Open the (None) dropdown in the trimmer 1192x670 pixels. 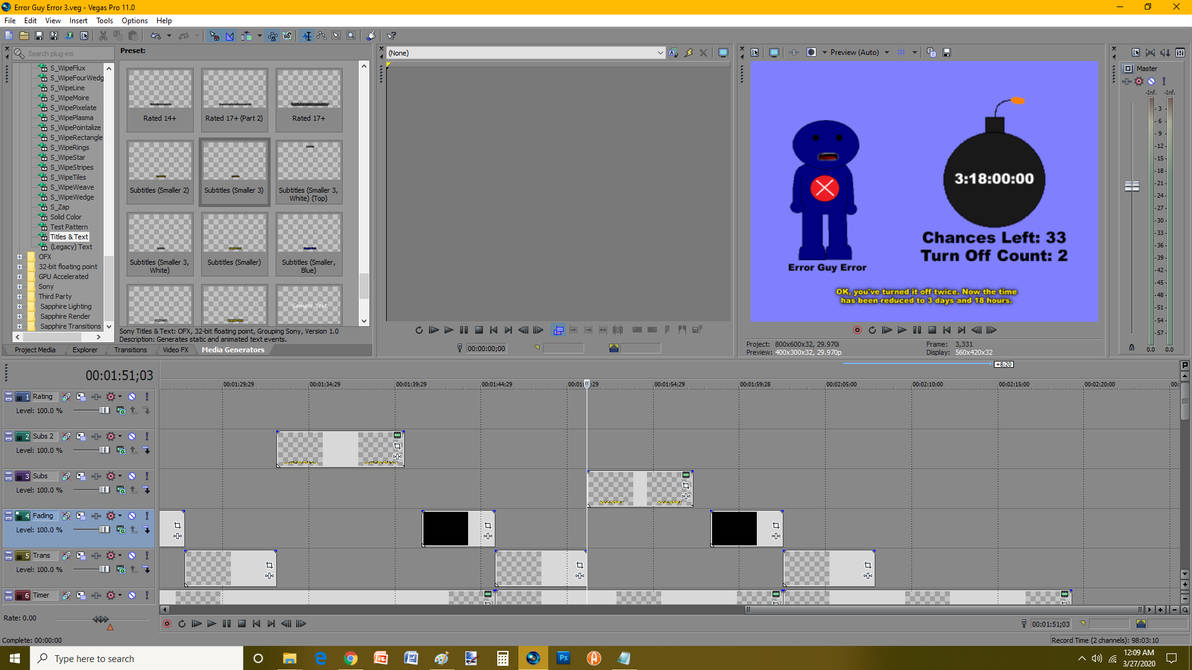tap(660, 53)
